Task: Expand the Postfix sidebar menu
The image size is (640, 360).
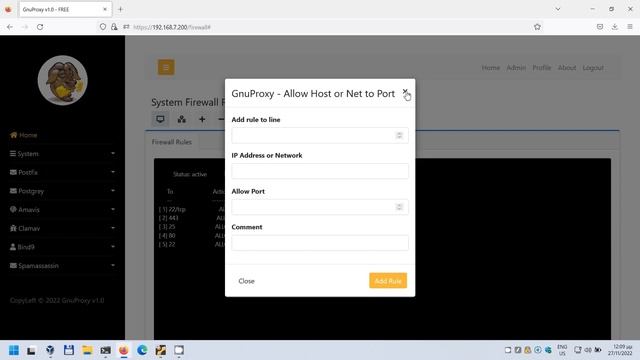Action: [62, 172]
